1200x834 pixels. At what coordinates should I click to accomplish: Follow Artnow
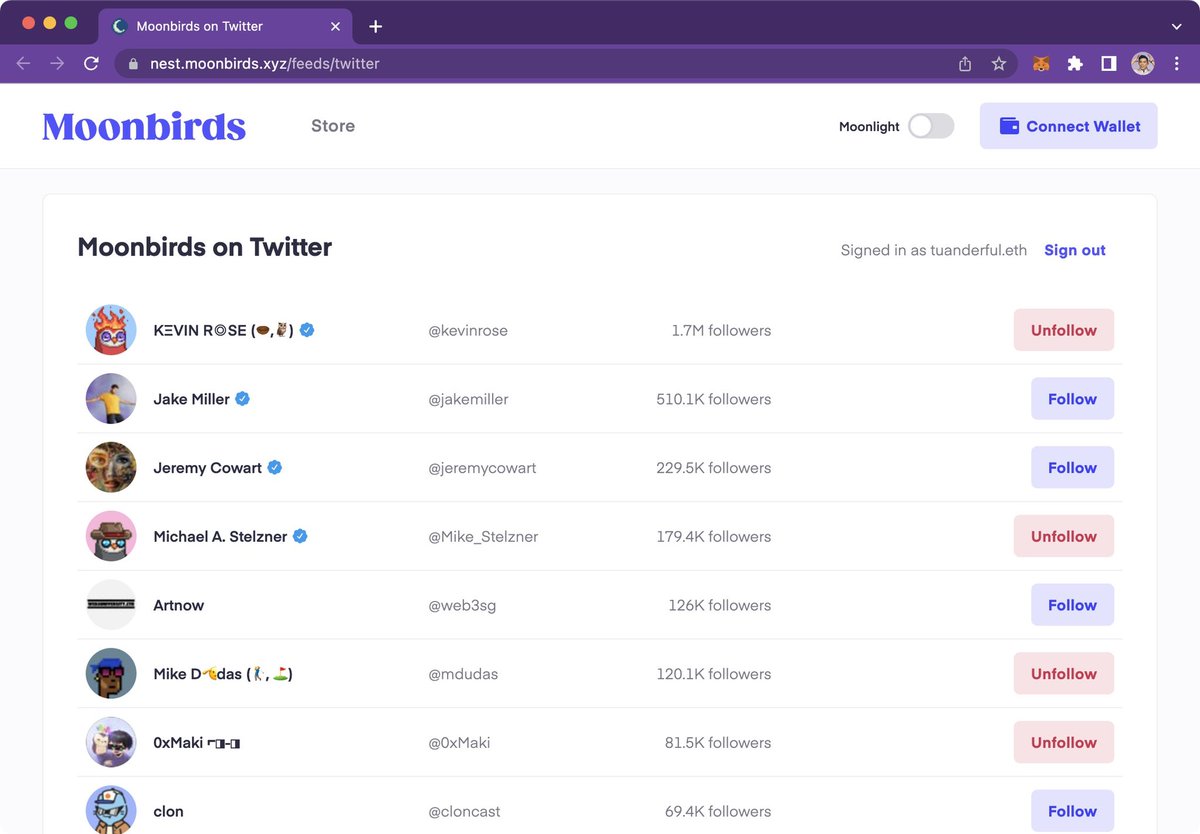click(1073, 605)
